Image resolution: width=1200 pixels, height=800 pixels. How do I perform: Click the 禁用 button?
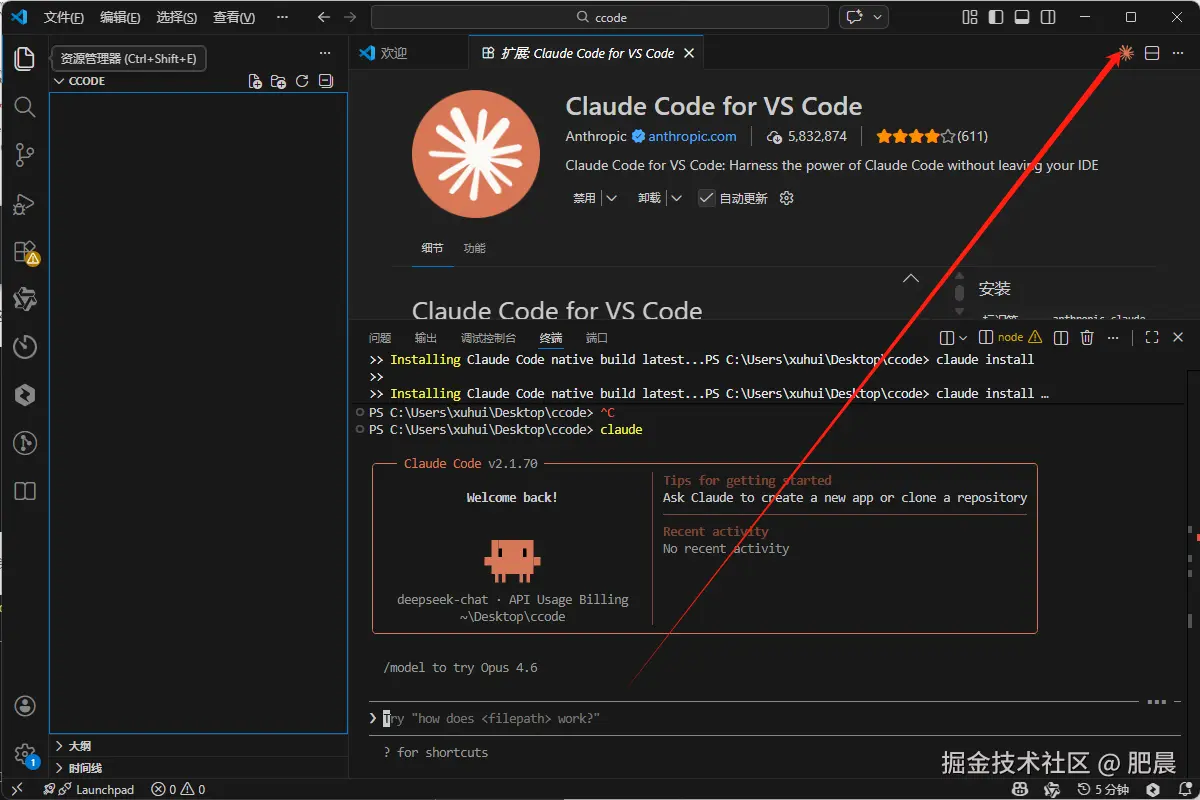(x=584, y=198)
